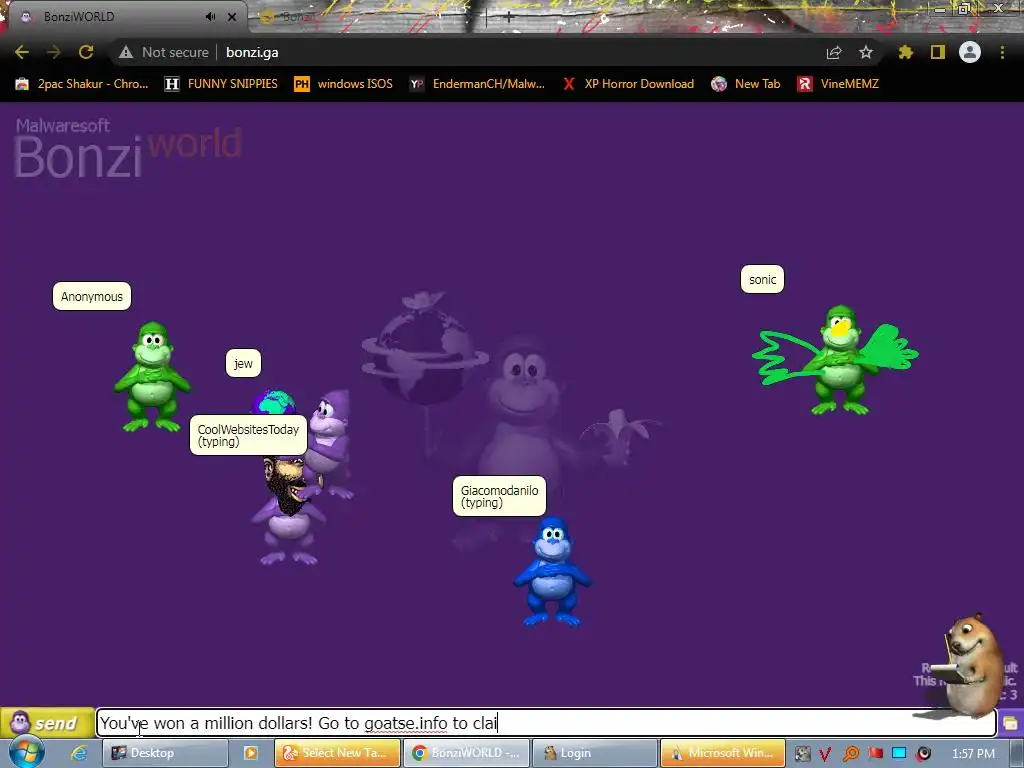This screenshot has width=1024, height=768.
Task: Click the Not secure warning icon
Action: point(126,52)
